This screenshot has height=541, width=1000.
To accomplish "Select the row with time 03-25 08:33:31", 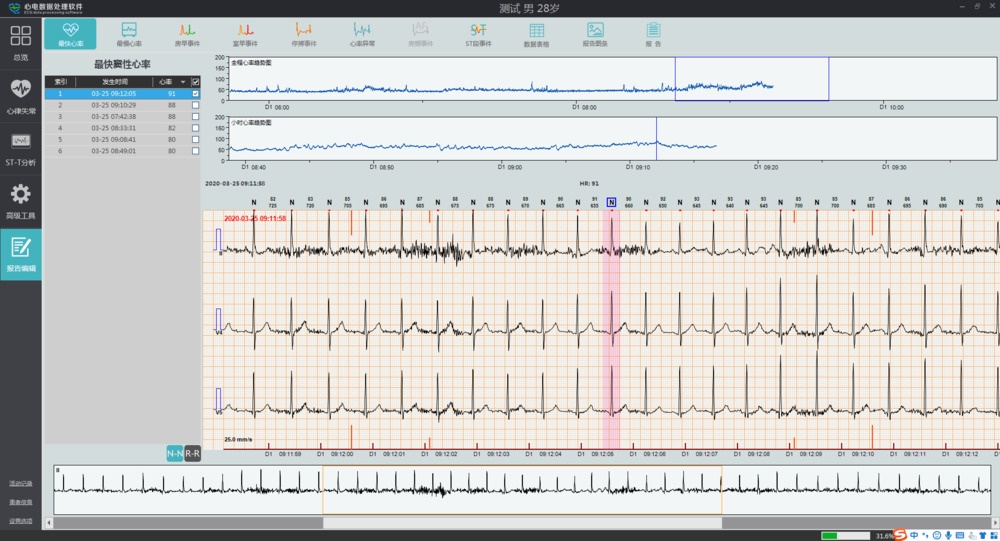I will tap(113, 128).
